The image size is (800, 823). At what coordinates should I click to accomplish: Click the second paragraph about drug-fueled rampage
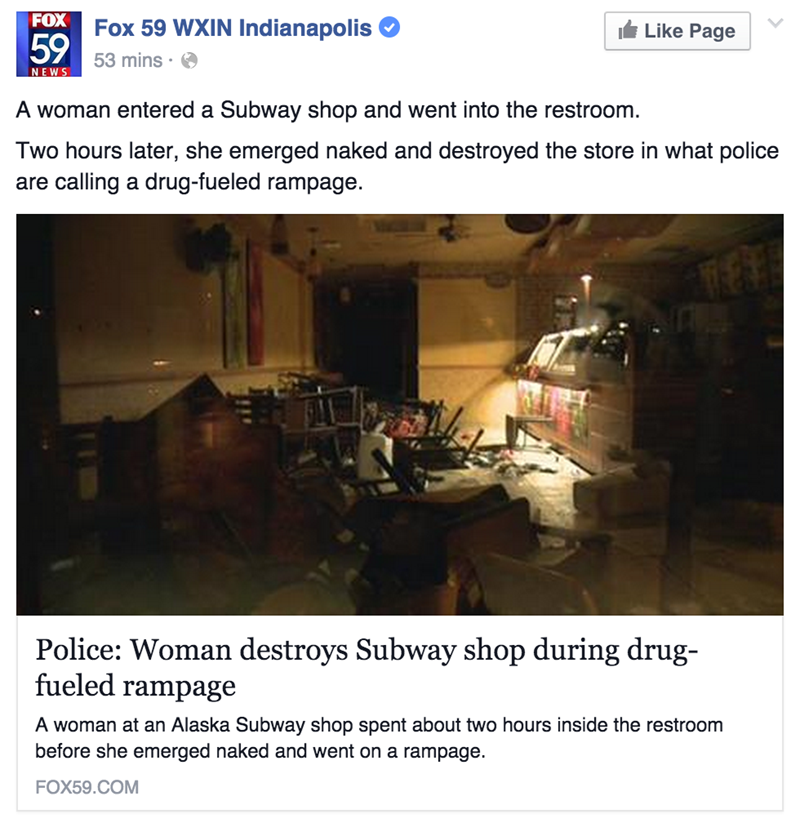point(397,166)
